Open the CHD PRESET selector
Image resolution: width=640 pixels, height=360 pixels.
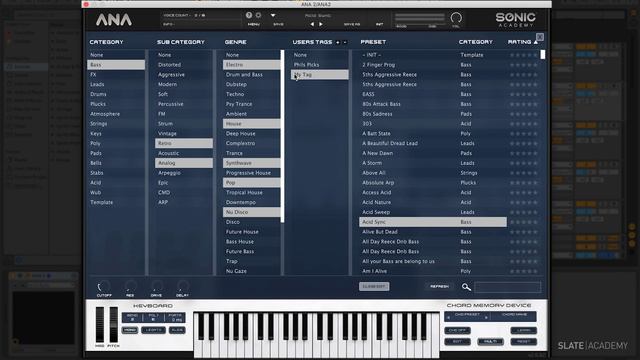[x=467, y=317]
